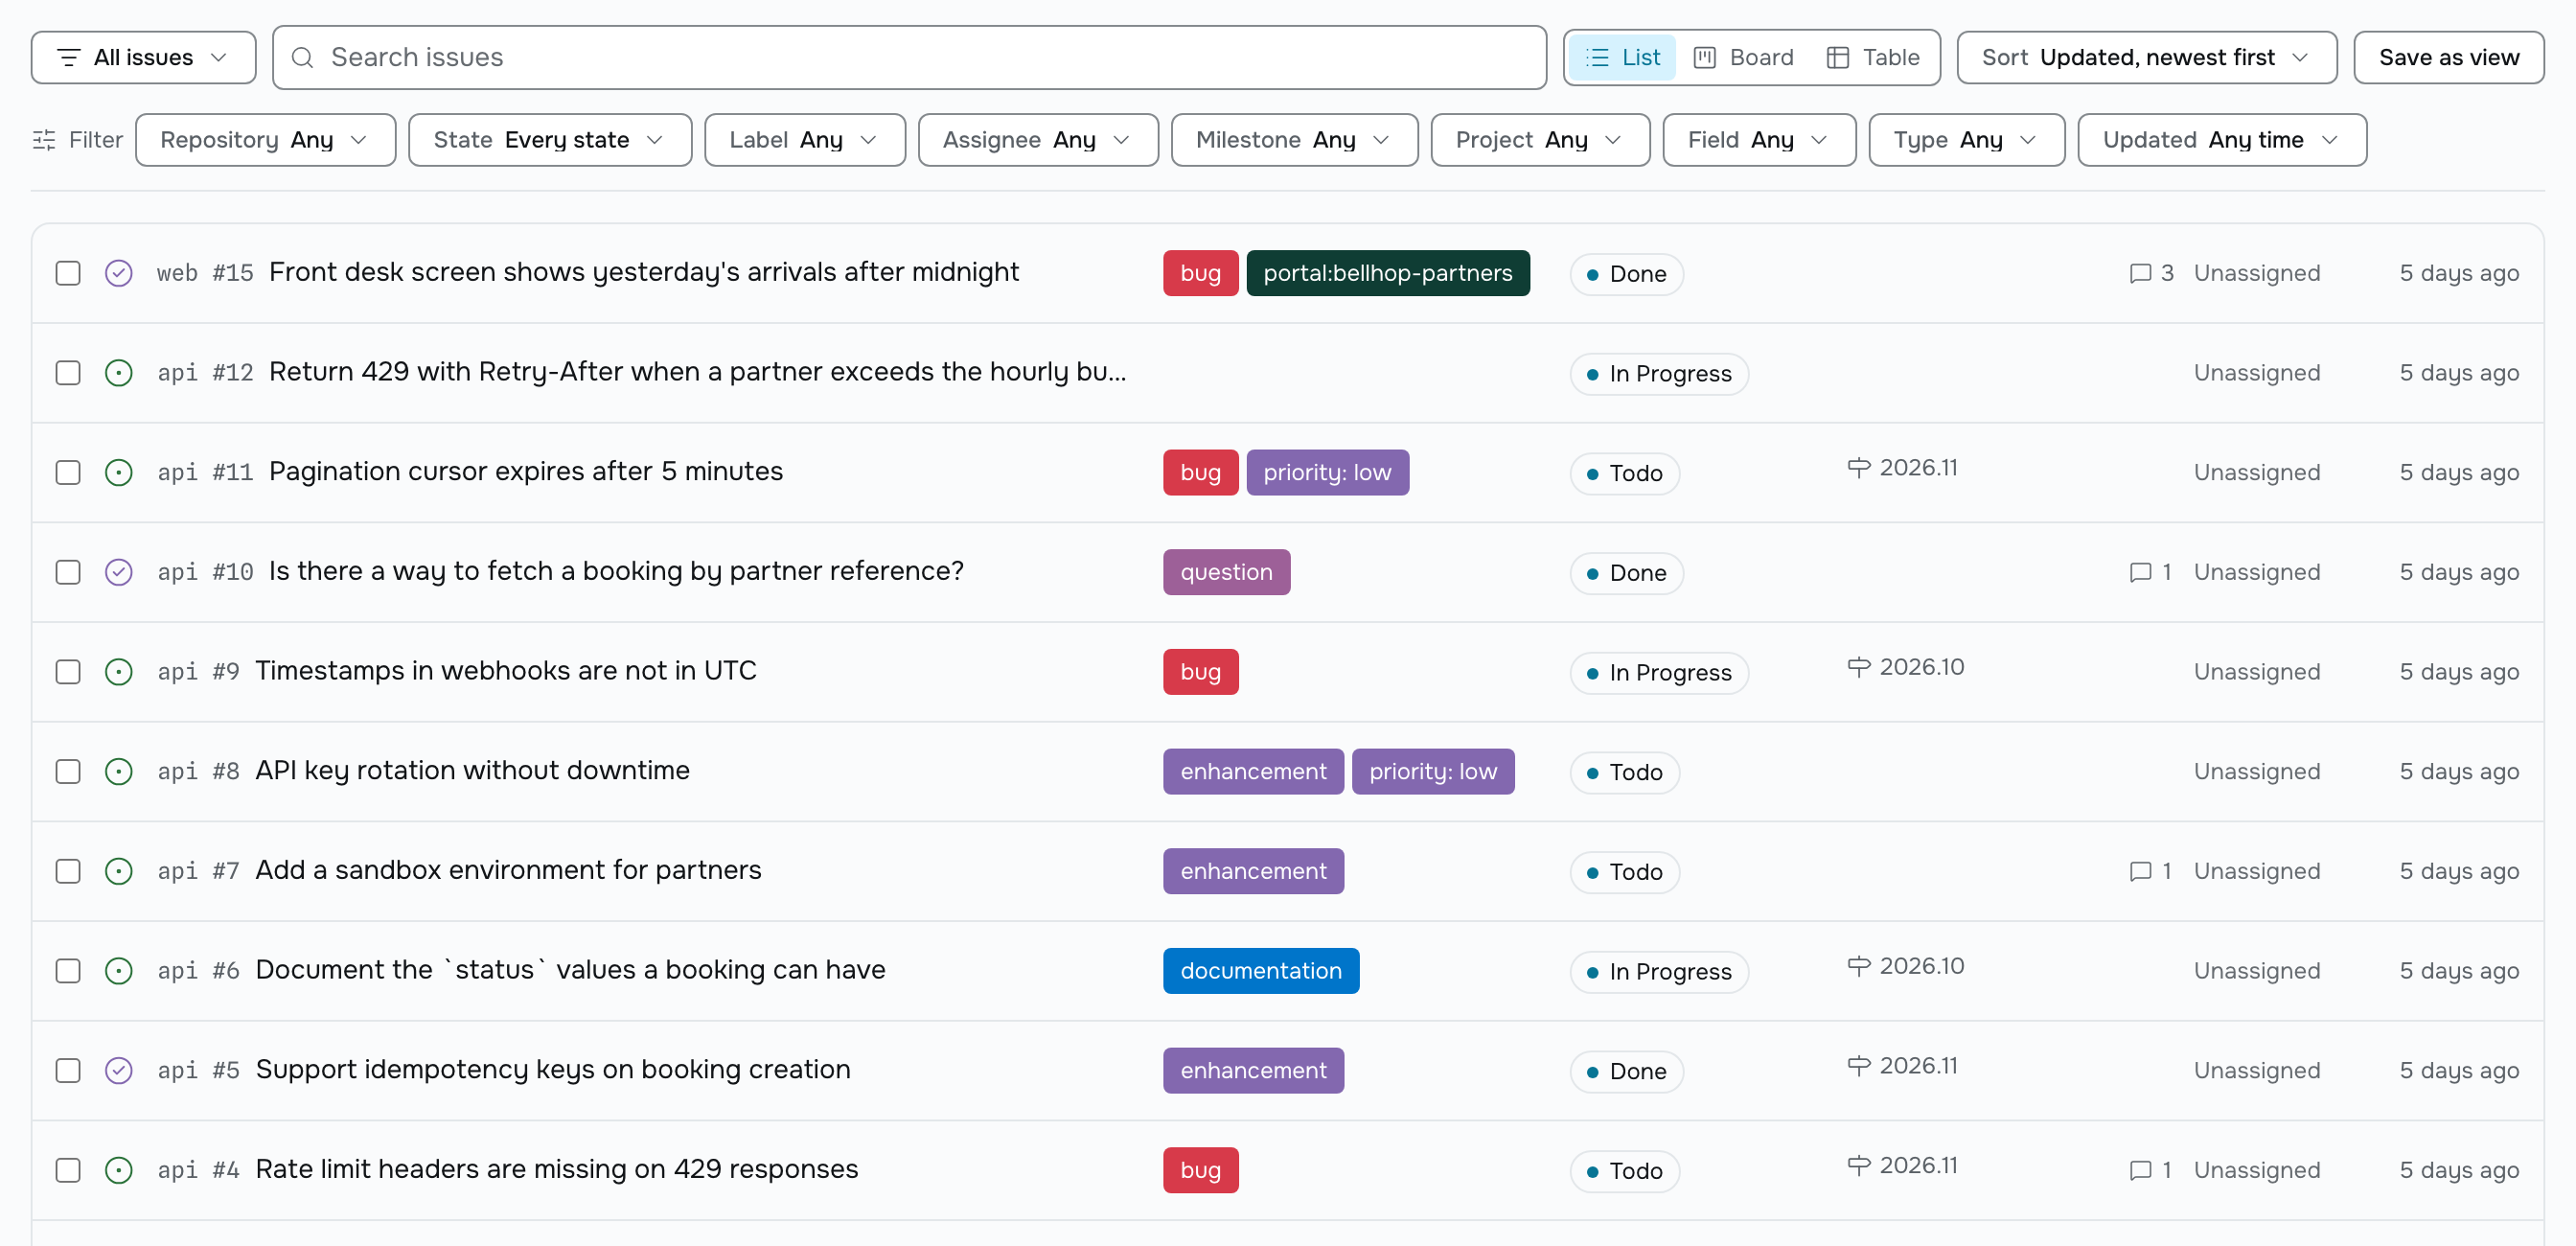Click the blue documentation label
This screenshot has width=2576, height=1246.
coord(1260,971)
